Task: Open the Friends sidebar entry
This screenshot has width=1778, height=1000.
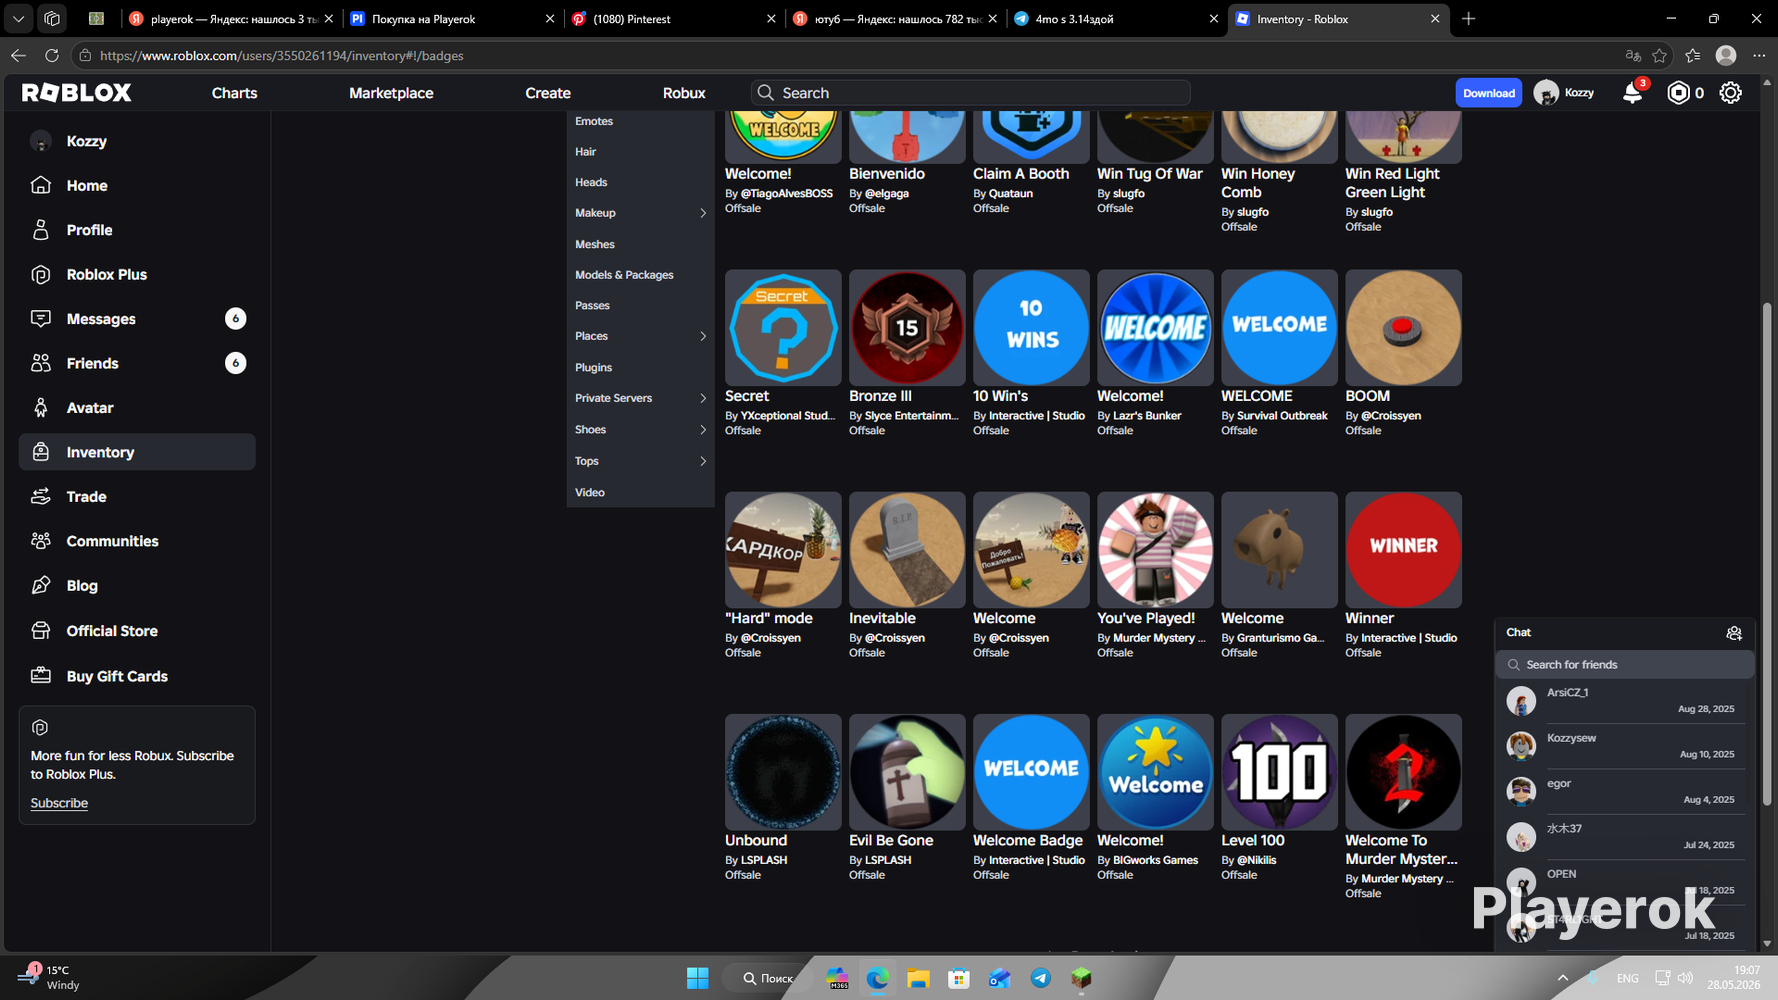Action: (x=137, y=363)
